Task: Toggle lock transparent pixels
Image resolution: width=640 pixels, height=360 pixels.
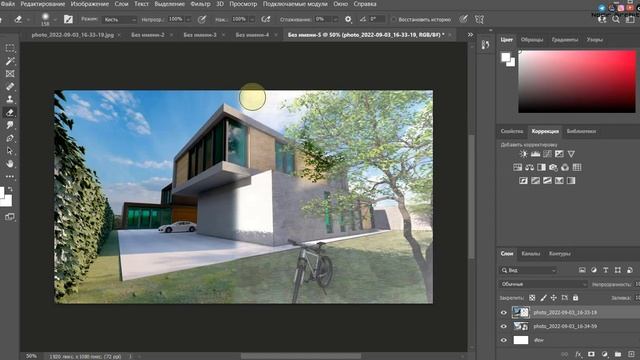Action: point(532,298)
